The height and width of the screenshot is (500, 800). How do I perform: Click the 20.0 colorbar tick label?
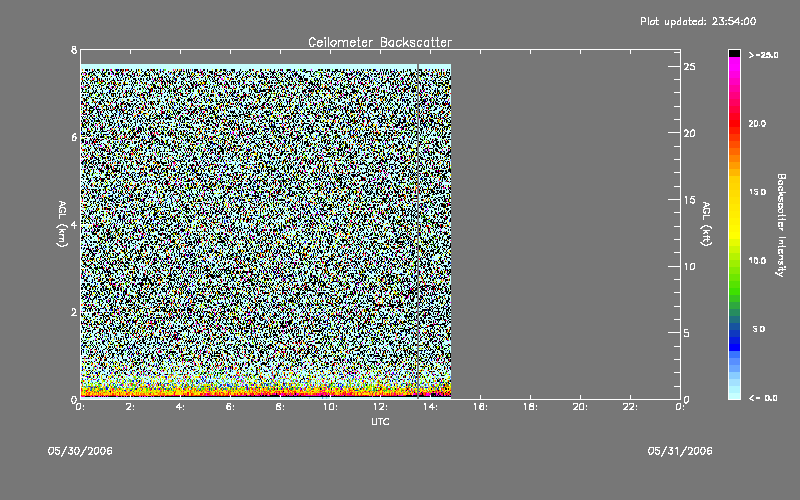[x=757, y=123]
